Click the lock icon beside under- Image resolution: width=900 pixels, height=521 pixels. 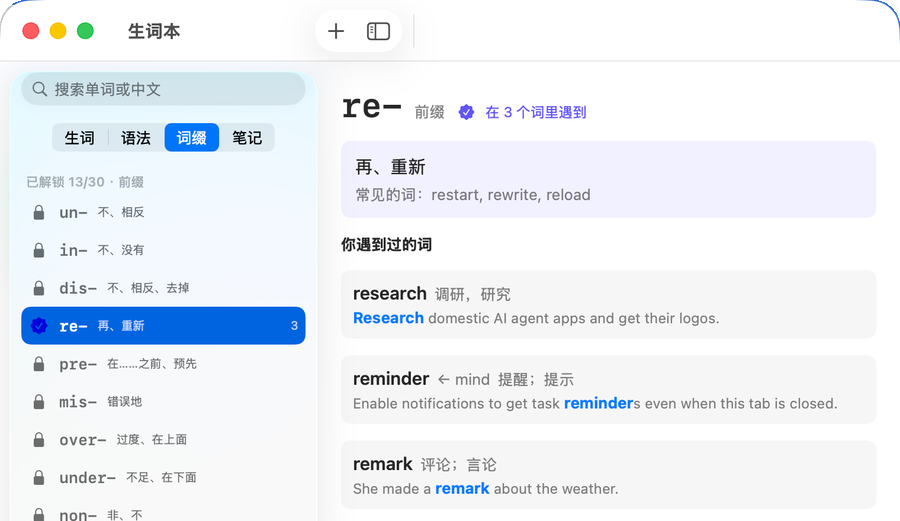coord(39,477)
